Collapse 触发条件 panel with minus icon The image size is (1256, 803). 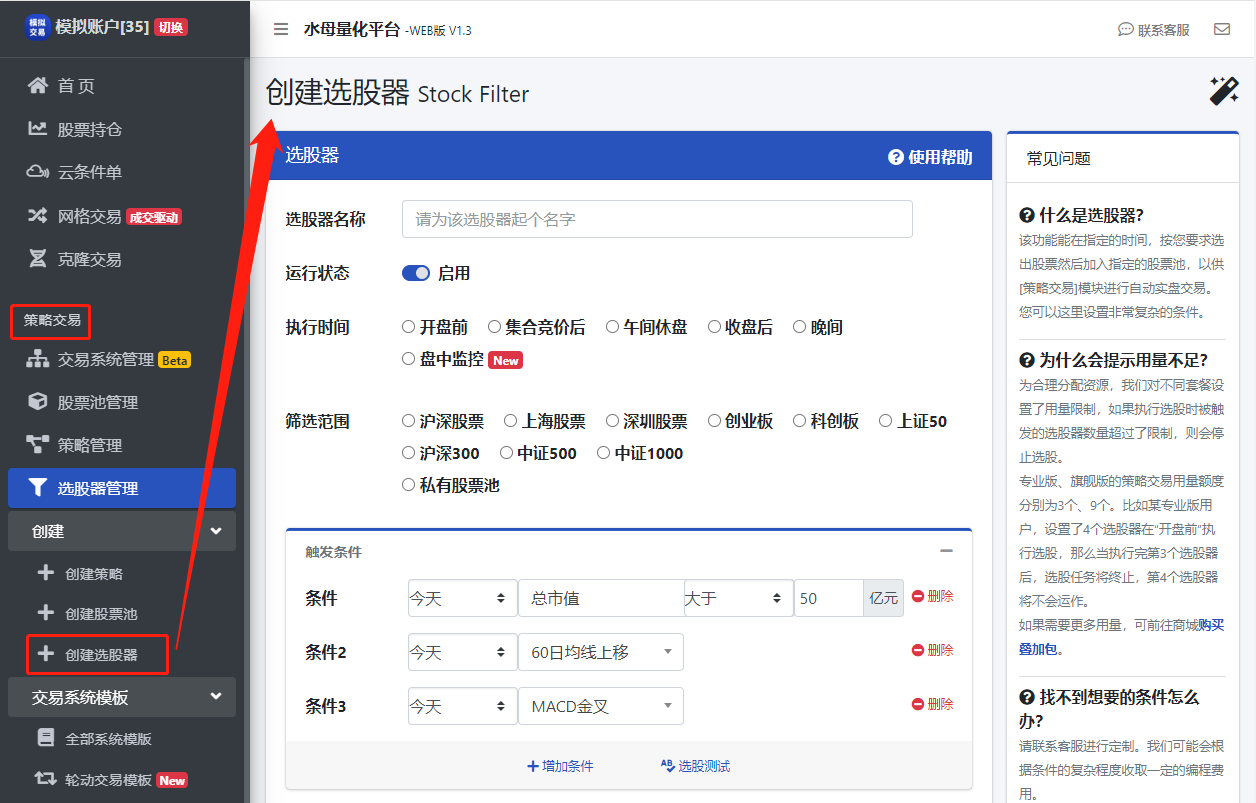point(946,551)
